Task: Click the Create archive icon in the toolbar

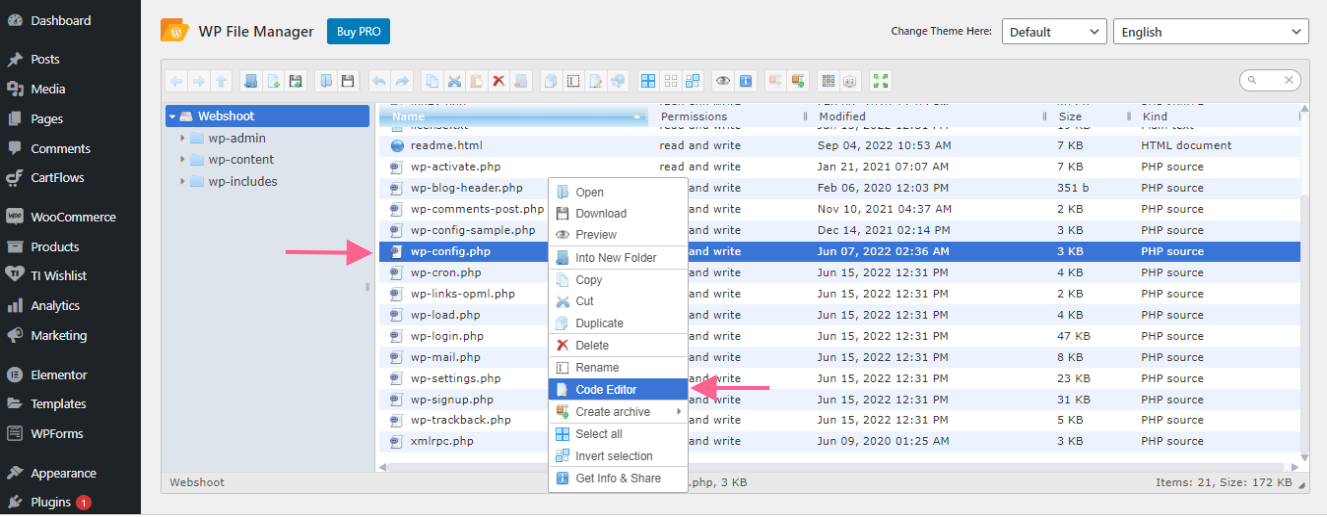Action: point(797,81)
